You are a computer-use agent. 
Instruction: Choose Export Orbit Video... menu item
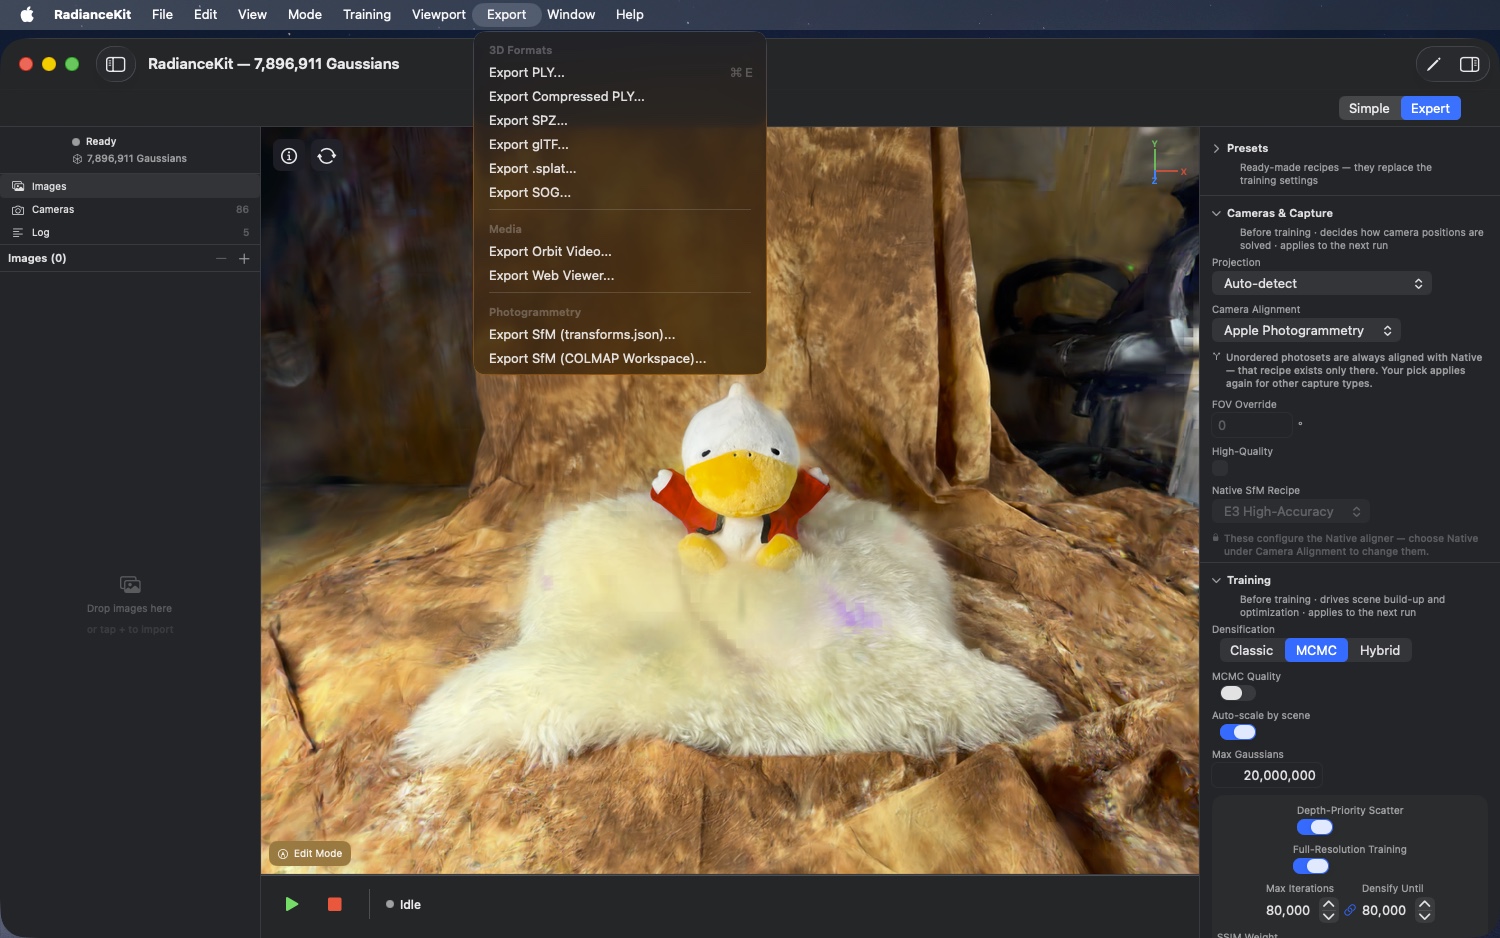[620, 251]
